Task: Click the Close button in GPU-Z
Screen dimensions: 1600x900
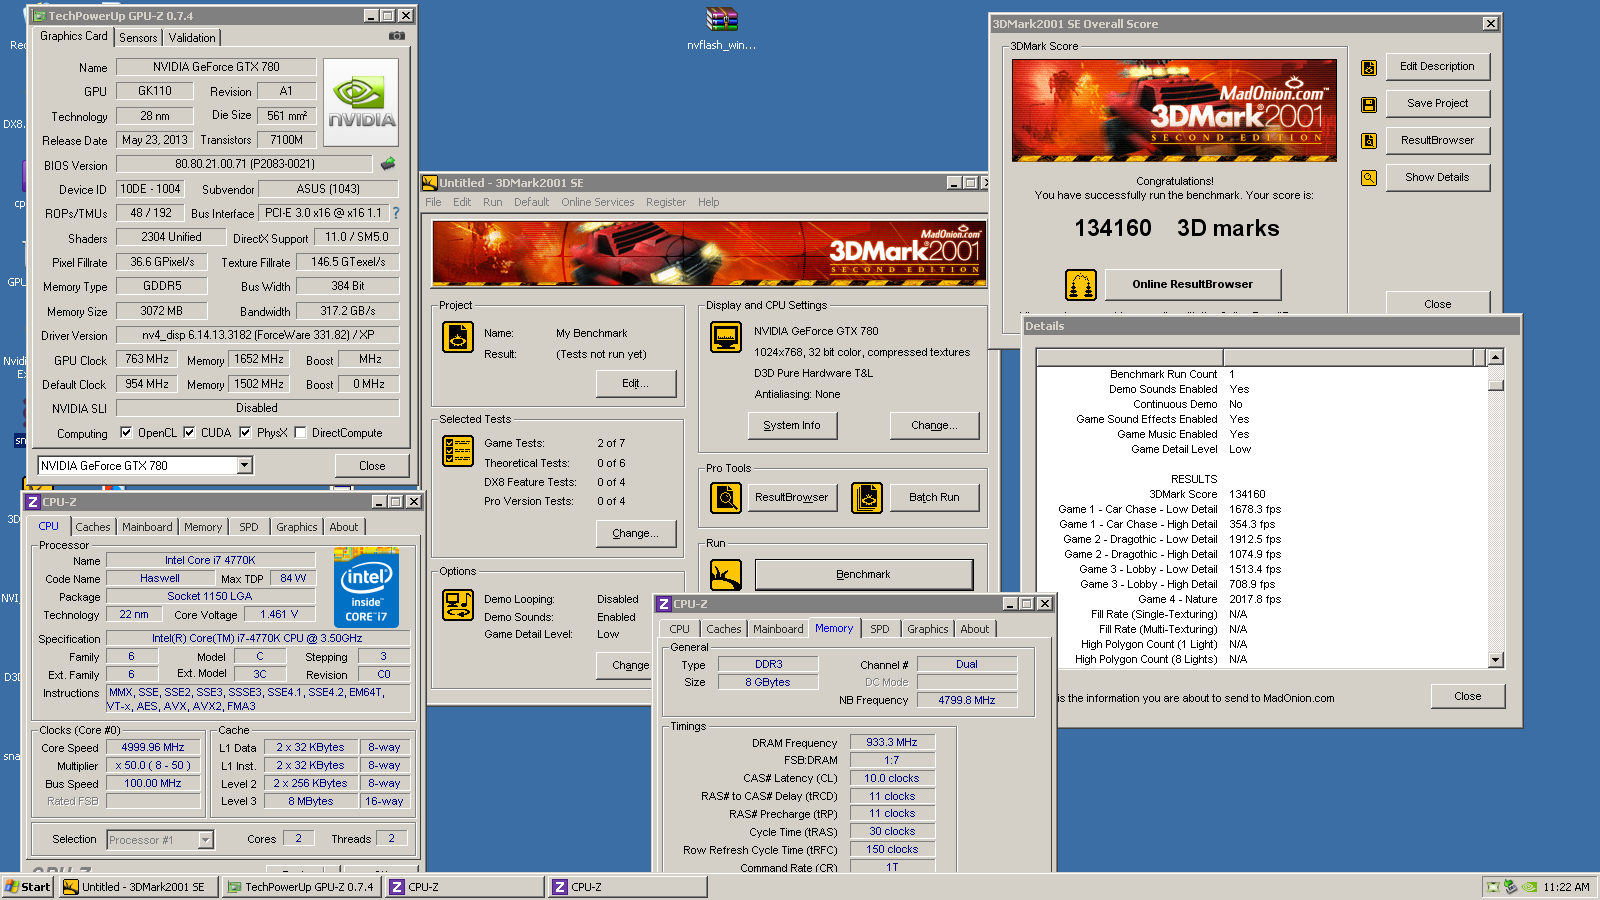Action: pyautogui.click(x=372, y=466)
